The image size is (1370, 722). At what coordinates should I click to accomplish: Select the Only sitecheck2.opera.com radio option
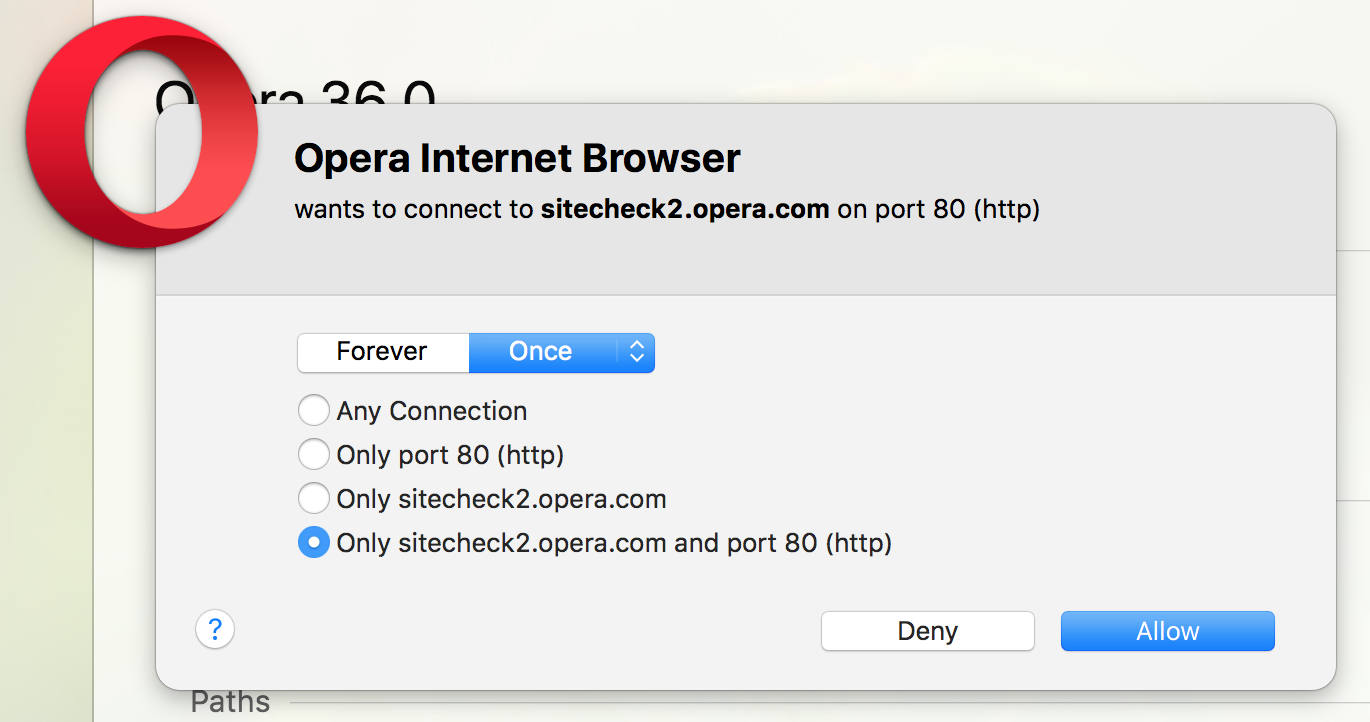[314, 499]
